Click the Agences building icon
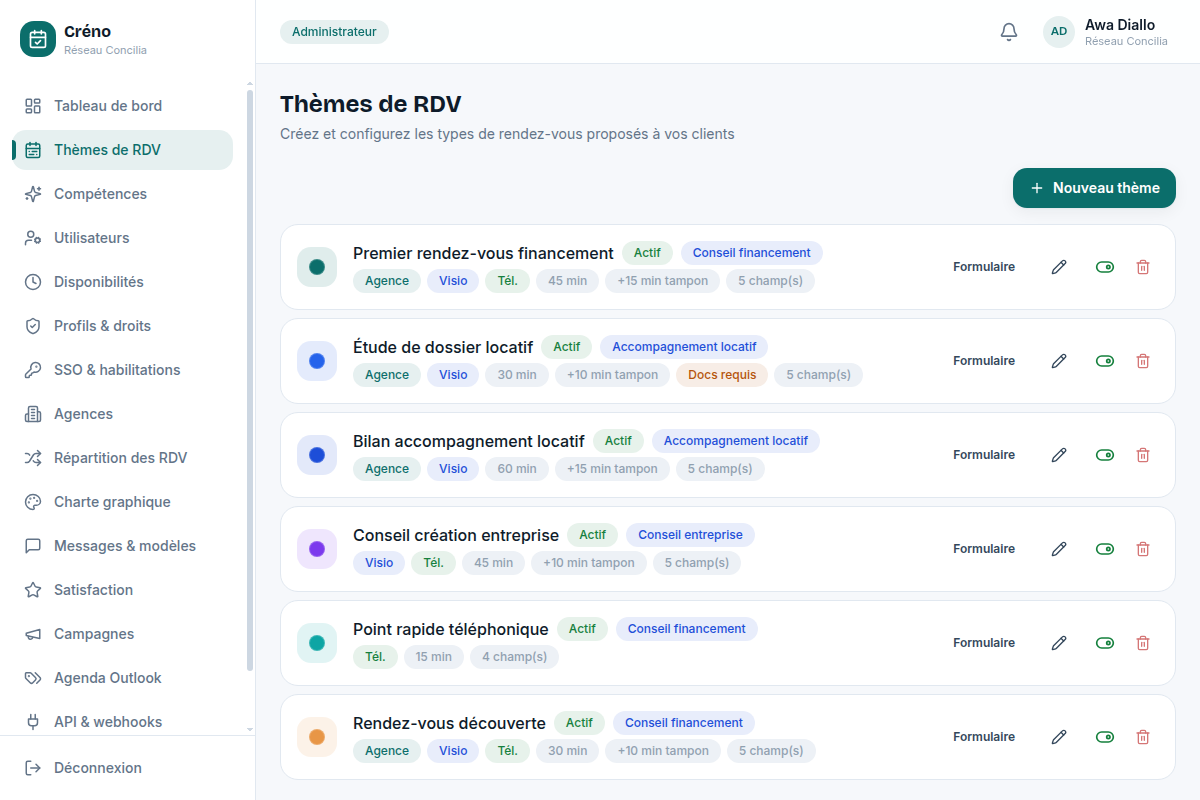 click(x=33, y=414)
